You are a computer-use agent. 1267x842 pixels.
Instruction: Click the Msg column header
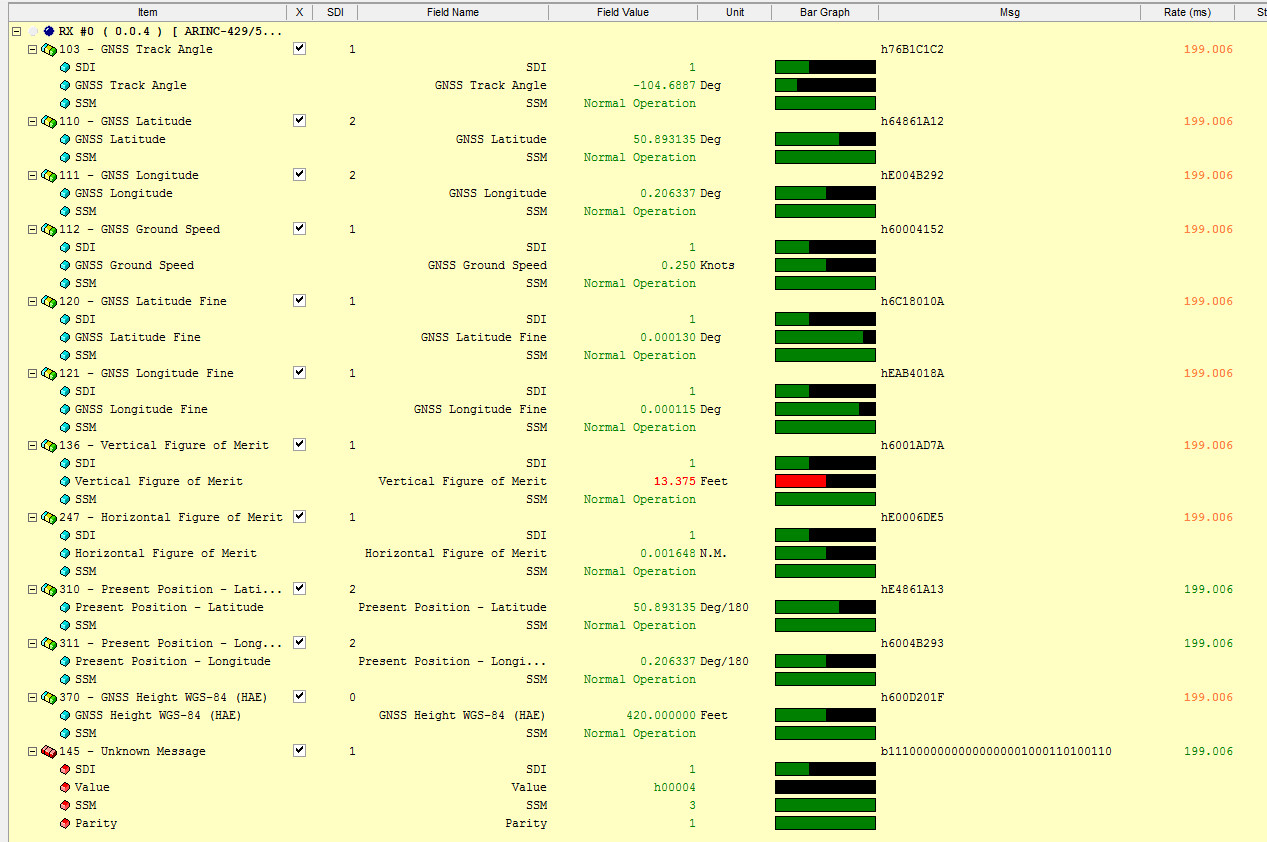pyautogui.click(x=1008, y=12)
